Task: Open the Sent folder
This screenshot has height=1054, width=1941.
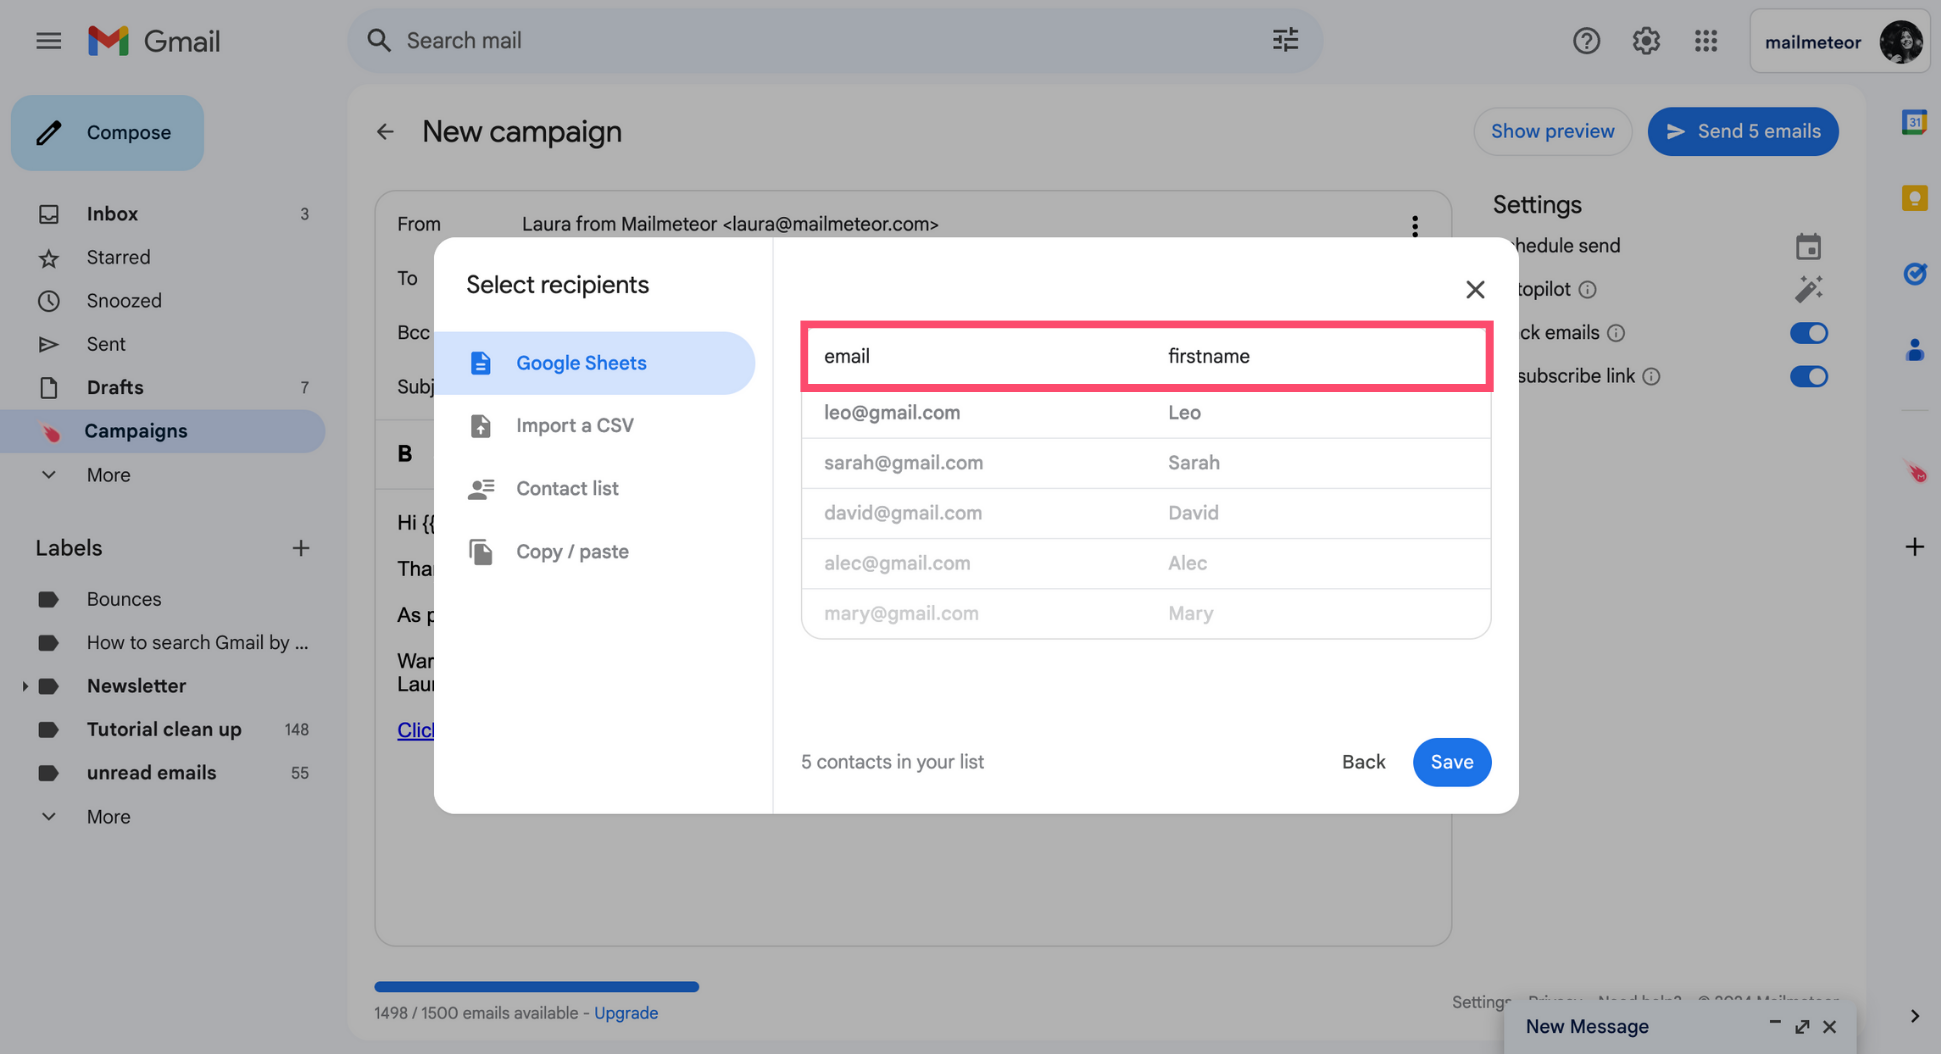Action: point(165,344)
